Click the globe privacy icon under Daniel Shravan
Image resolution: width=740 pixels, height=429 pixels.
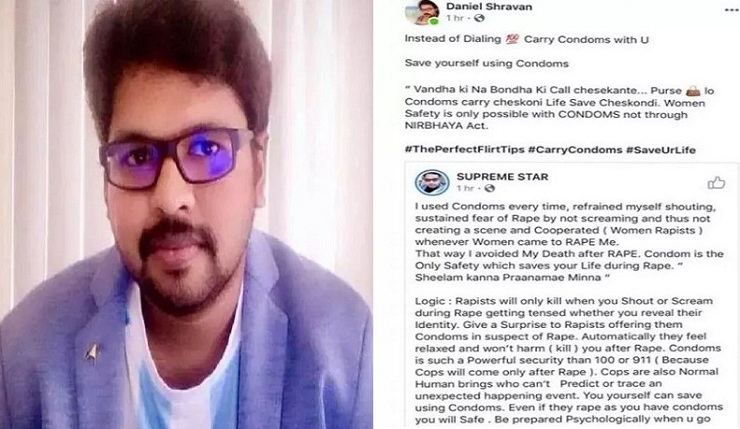pos(479,18)
